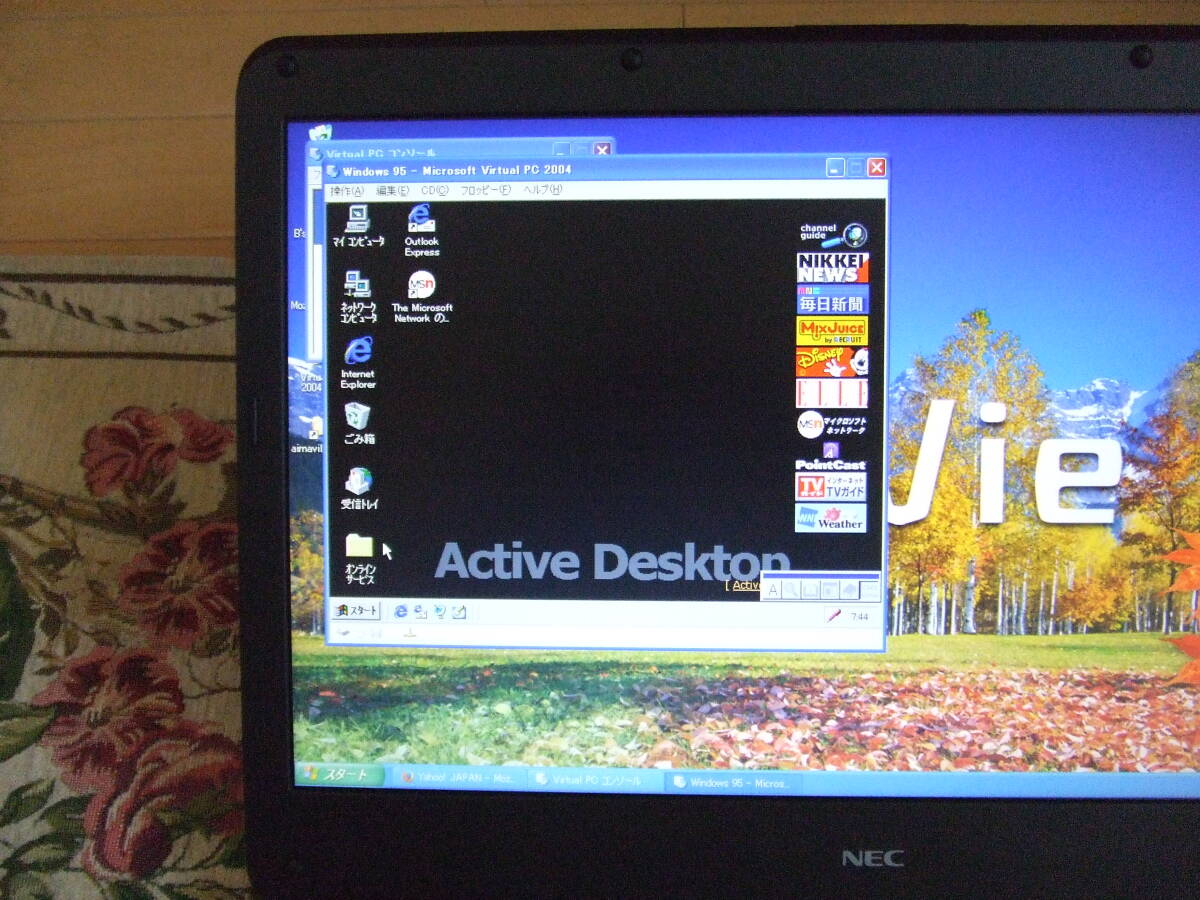Screen dimensions: 1200x900
Task: Launch Internet Explorer from quick launch
Action: click(x=401, y=611)
